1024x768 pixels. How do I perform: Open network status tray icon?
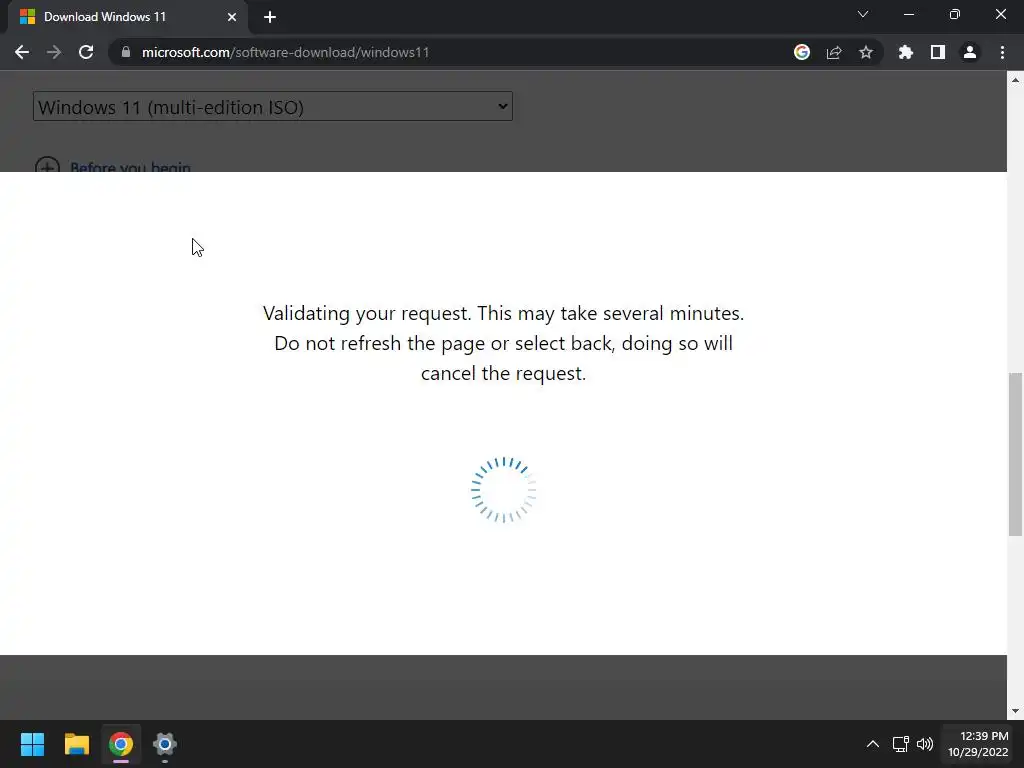[x=901, y=744]
